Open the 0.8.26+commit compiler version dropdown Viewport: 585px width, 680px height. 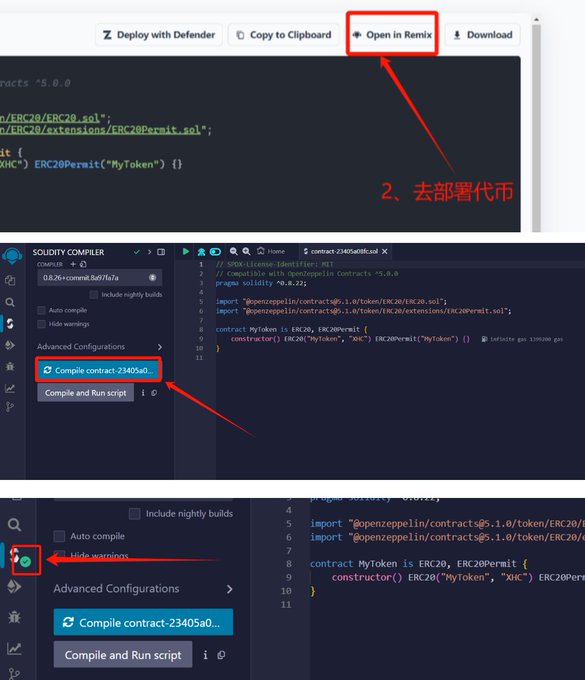99,278
